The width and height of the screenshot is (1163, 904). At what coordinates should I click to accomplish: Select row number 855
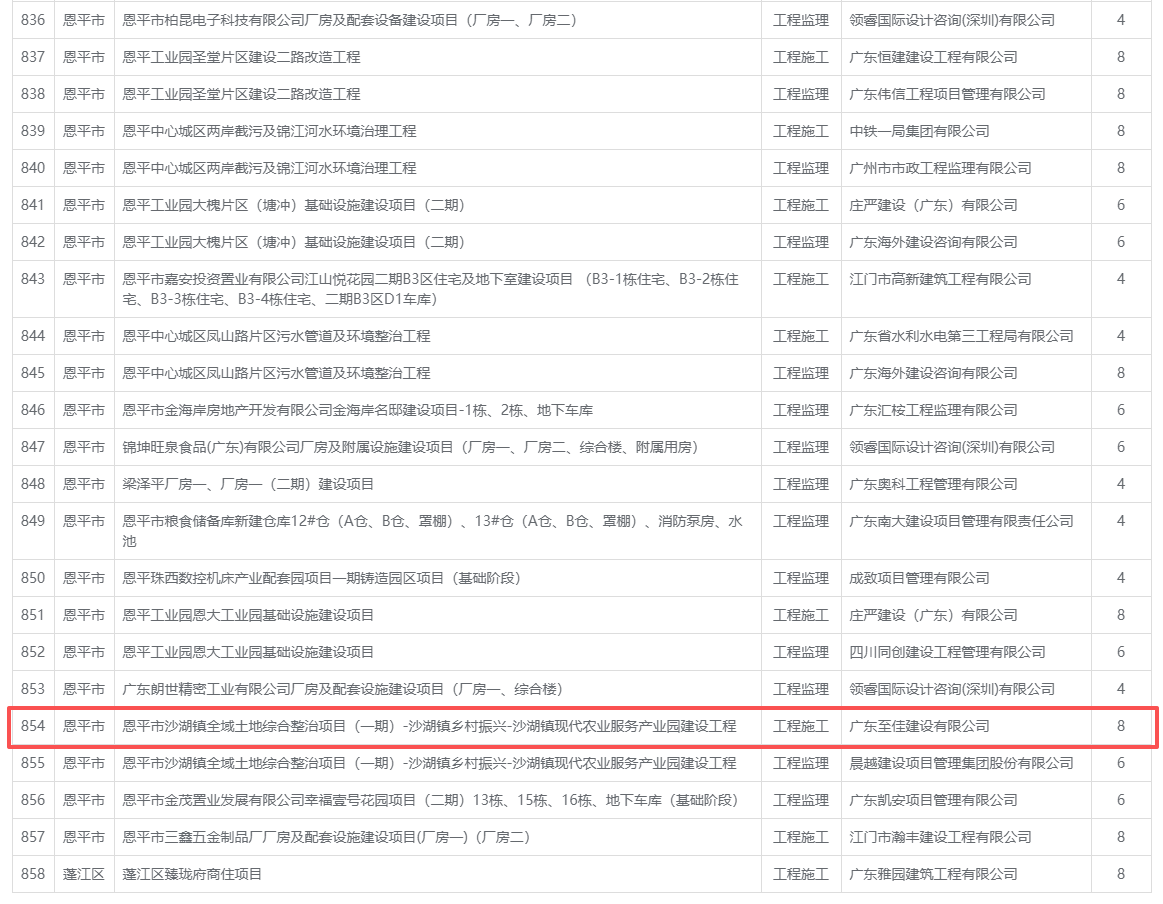coord(33,765)
